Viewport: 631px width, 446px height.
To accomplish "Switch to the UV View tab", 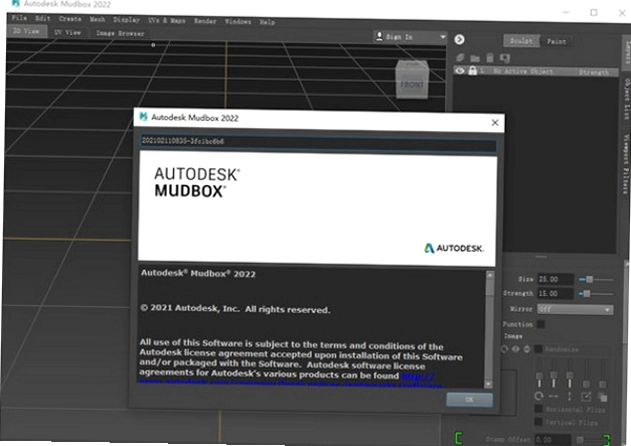I will click(68, 32).
